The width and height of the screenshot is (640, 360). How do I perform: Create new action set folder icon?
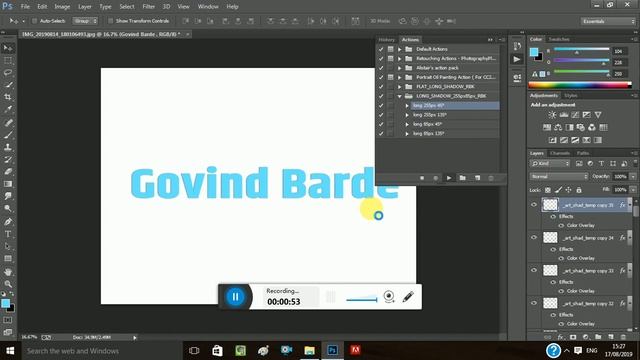click(x=462, y=178)
